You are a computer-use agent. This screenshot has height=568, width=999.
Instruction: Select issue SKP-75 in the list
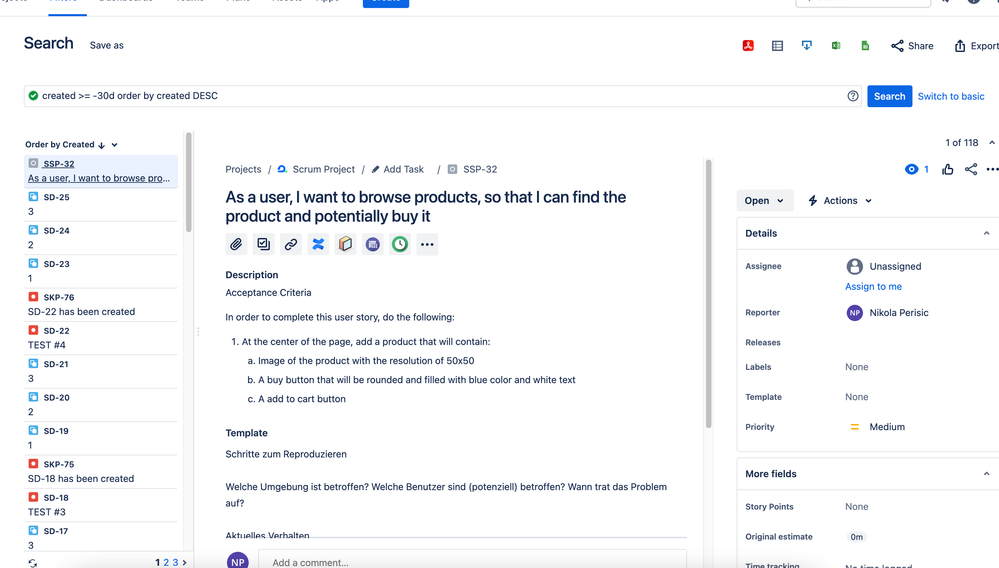point(101,472)
